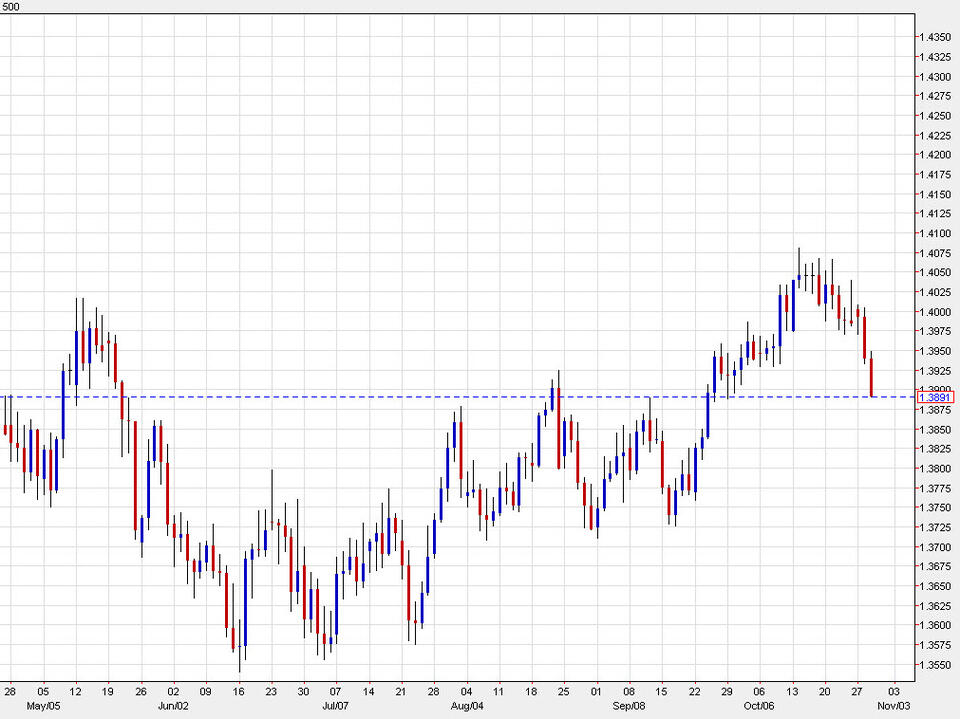The image size is (960, 719).
Task: Click the 1.4350 label atop the price axis
Action: click(935, 35)
